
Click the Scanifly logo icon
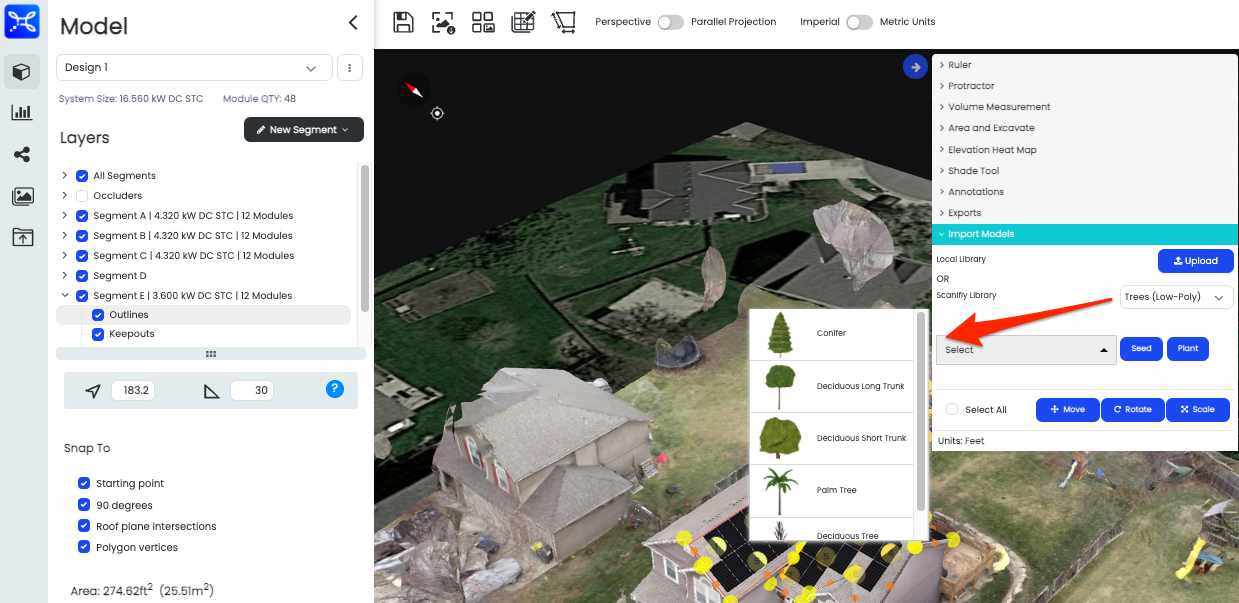tap(21, 21)
